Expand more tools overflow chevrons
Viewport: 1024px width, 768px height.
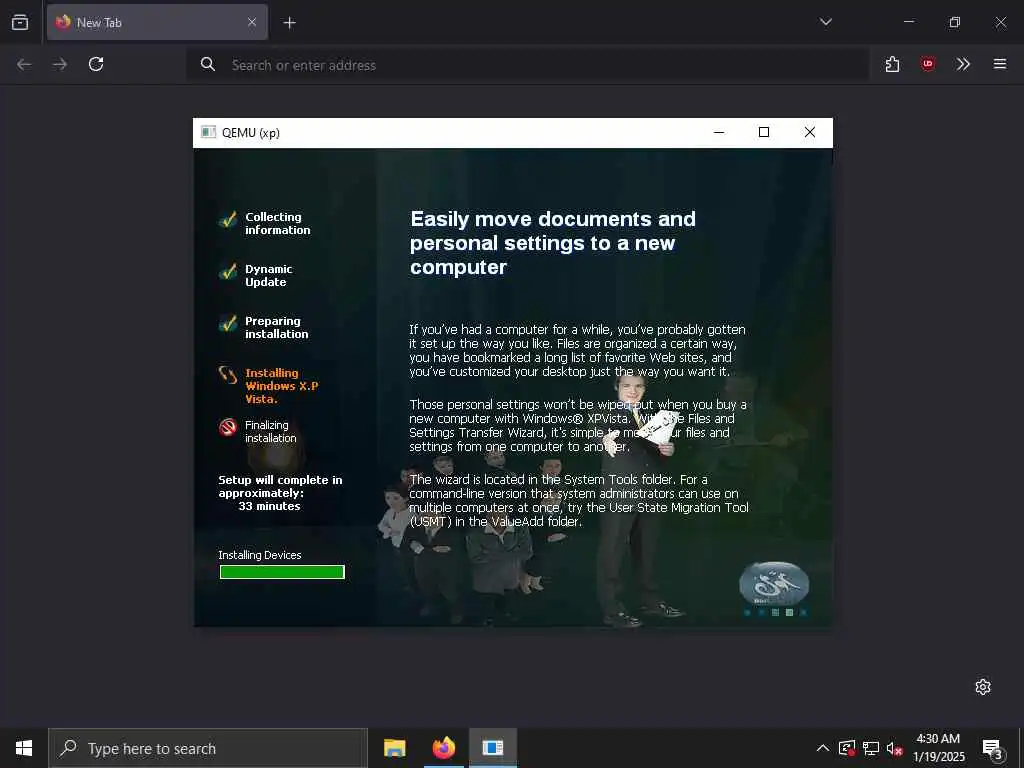pyautogui.click(x=963, y=64)
